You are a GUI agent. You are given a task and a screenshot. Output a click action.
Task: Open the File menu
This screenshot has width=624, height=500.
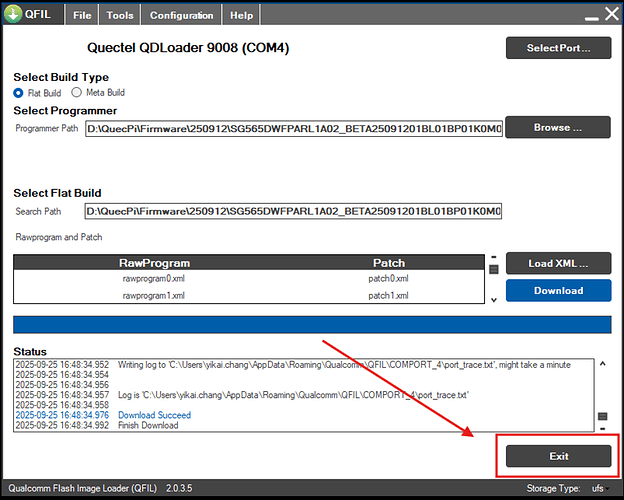click(82, 15)
